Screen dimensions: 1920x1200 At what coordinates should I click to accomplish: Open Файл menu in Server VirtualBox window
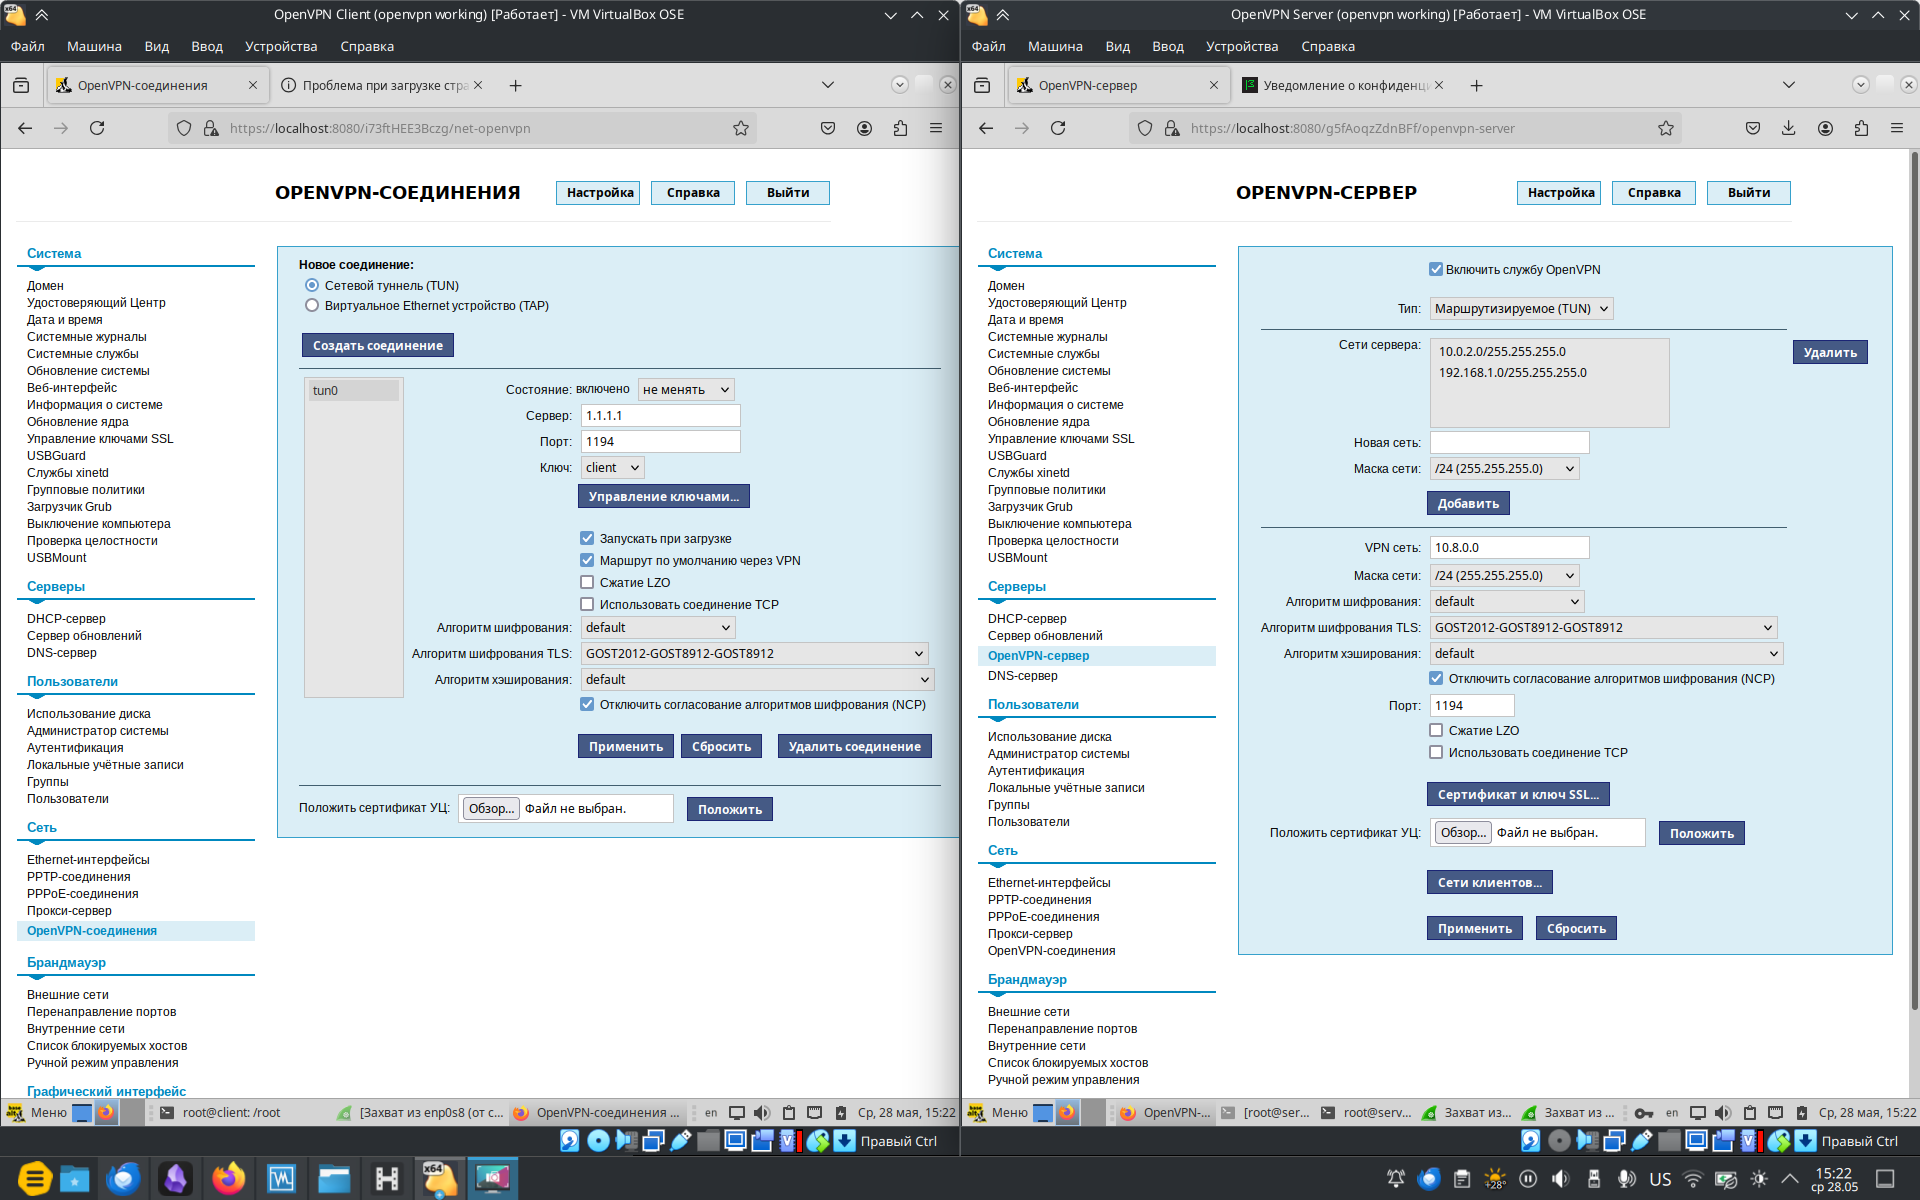988,46
